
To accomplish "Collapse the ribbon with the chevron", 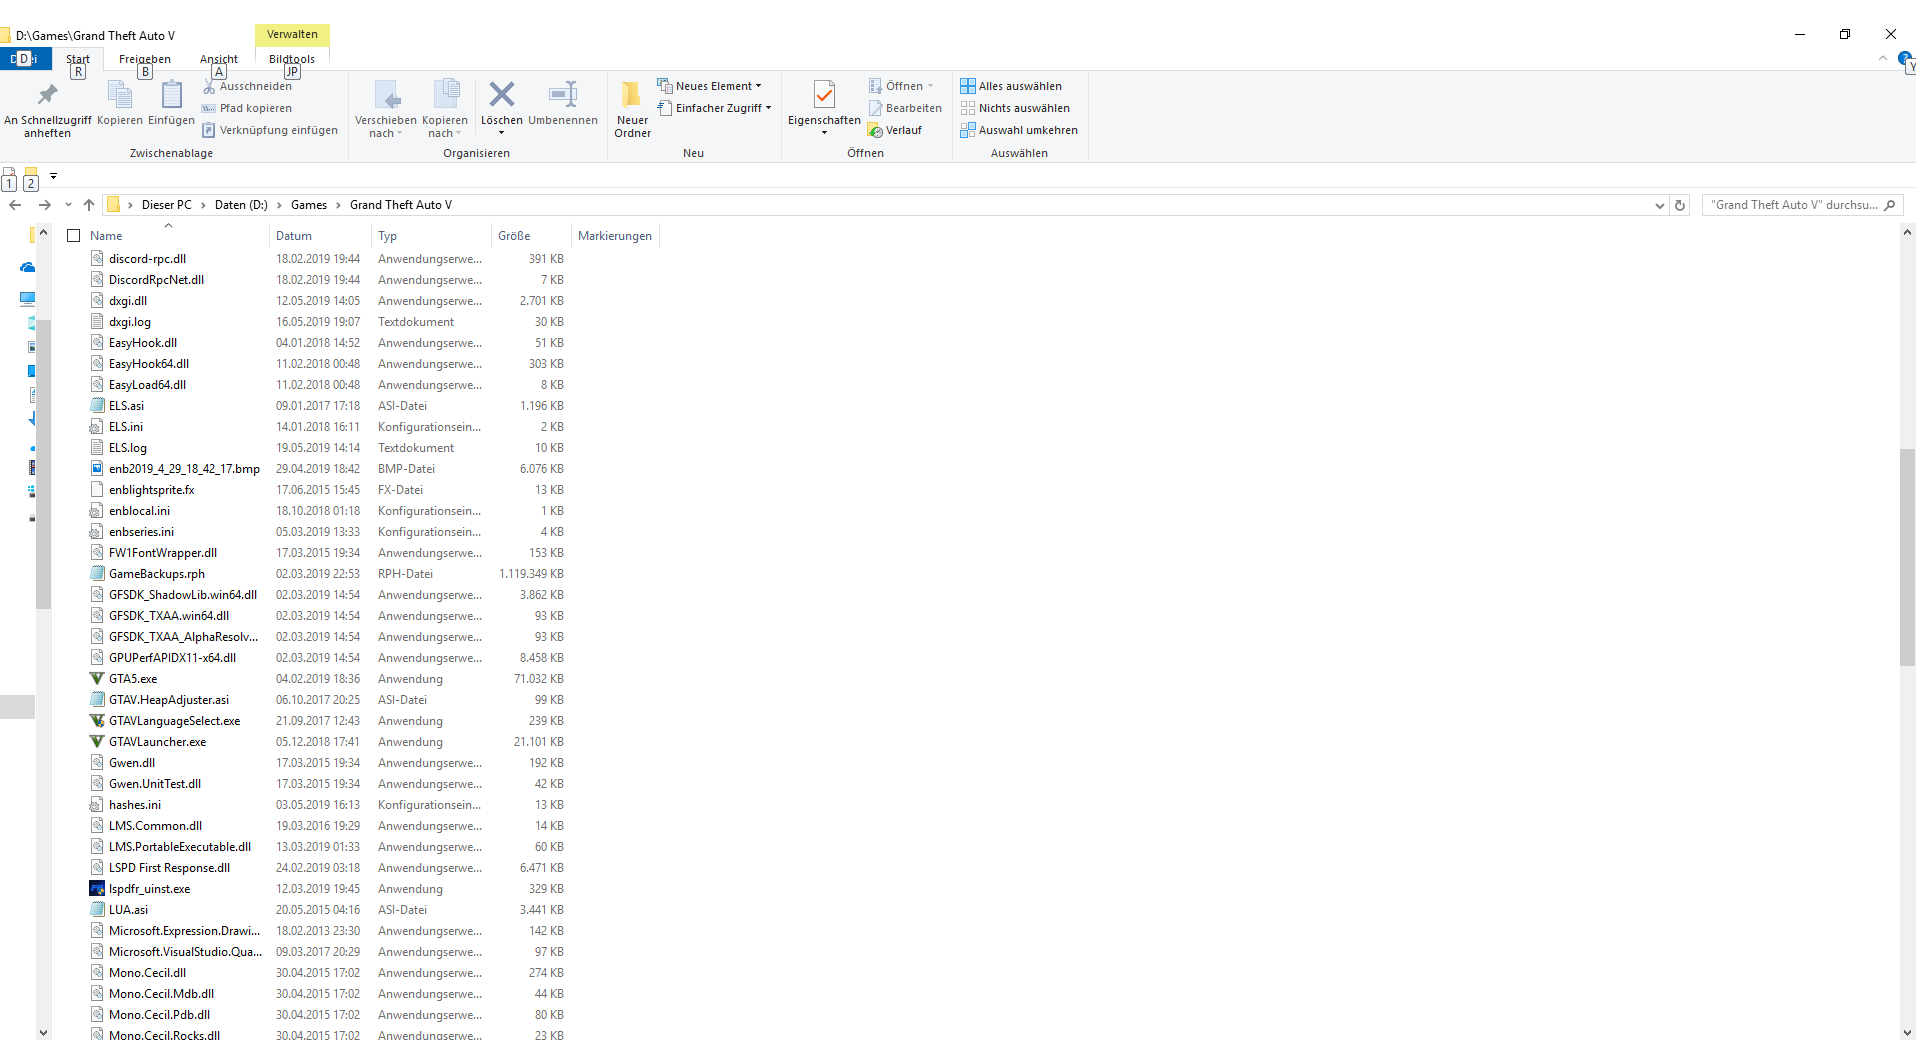I will tap(1883, 59).
